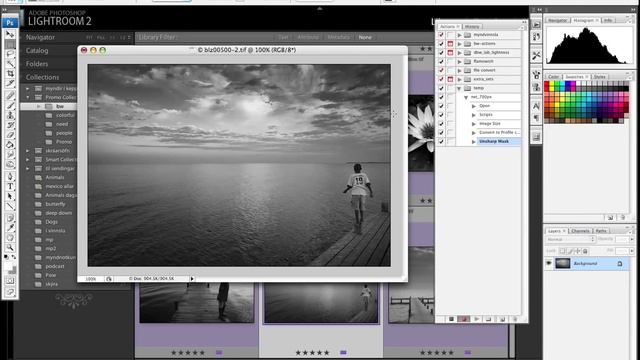640x360 pixels.
Task: Click the Ps logo atop toolbox
Action: tap(10, 23)
